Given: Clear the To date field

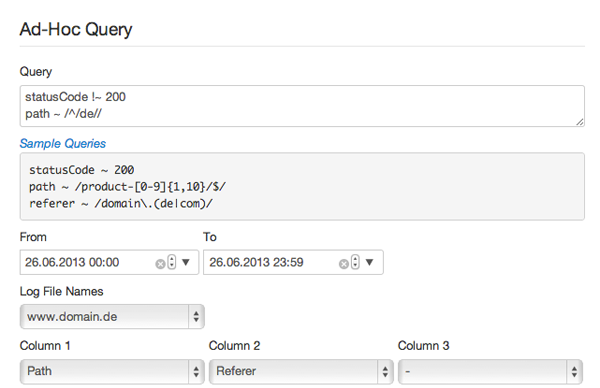Looking at the screenshot, I should tap(344, 264).
